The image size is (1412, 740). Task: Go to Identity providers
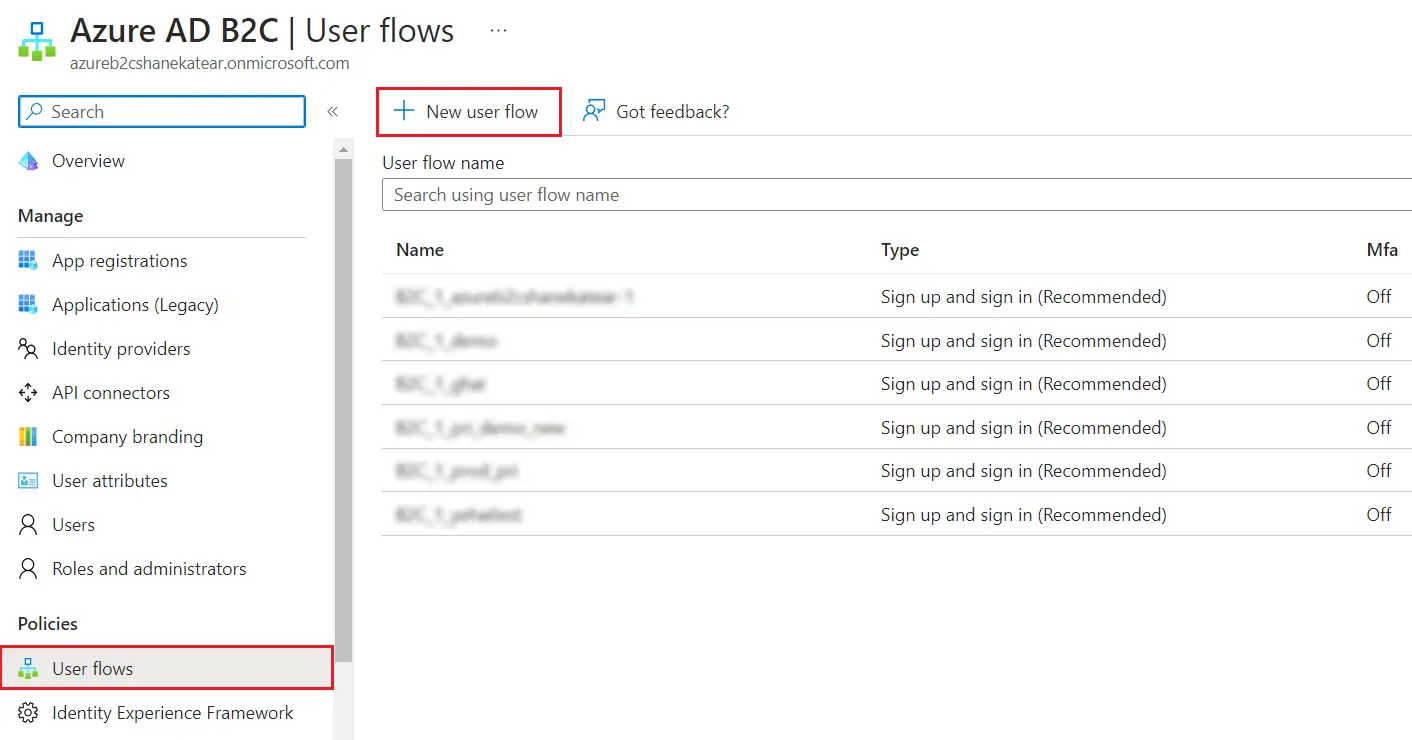tap(121, 349)
